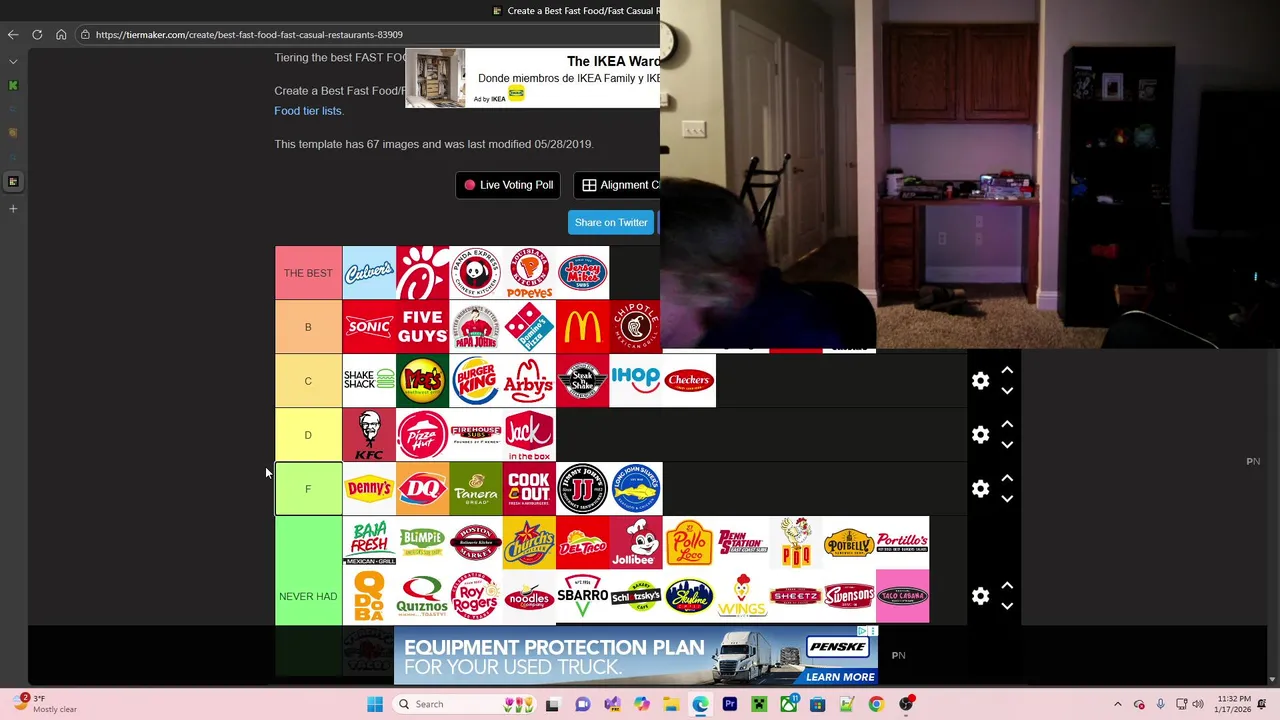This screenshot has width=1280, height=720.
Task: Pick the Jack in the Box tile
Action: pos(529,435)
